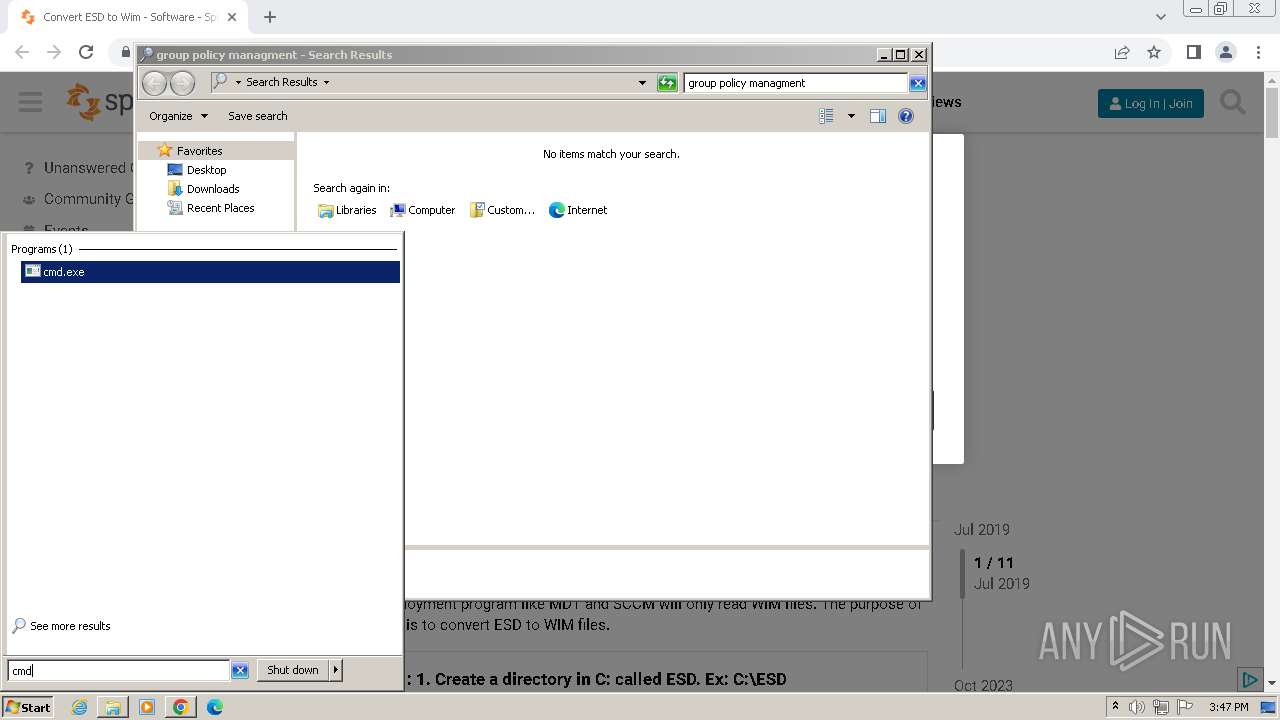
Task: Click Oct 2023 timeline marker
Action: point(983,686)
